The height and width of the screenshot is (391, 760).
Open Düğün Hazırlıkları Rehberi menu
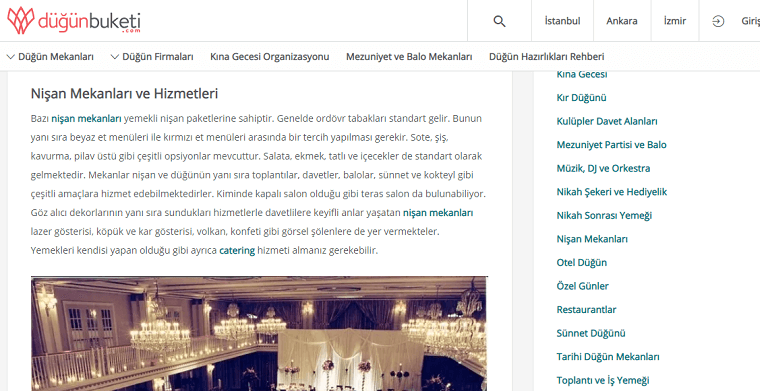(x=547, y=57)
